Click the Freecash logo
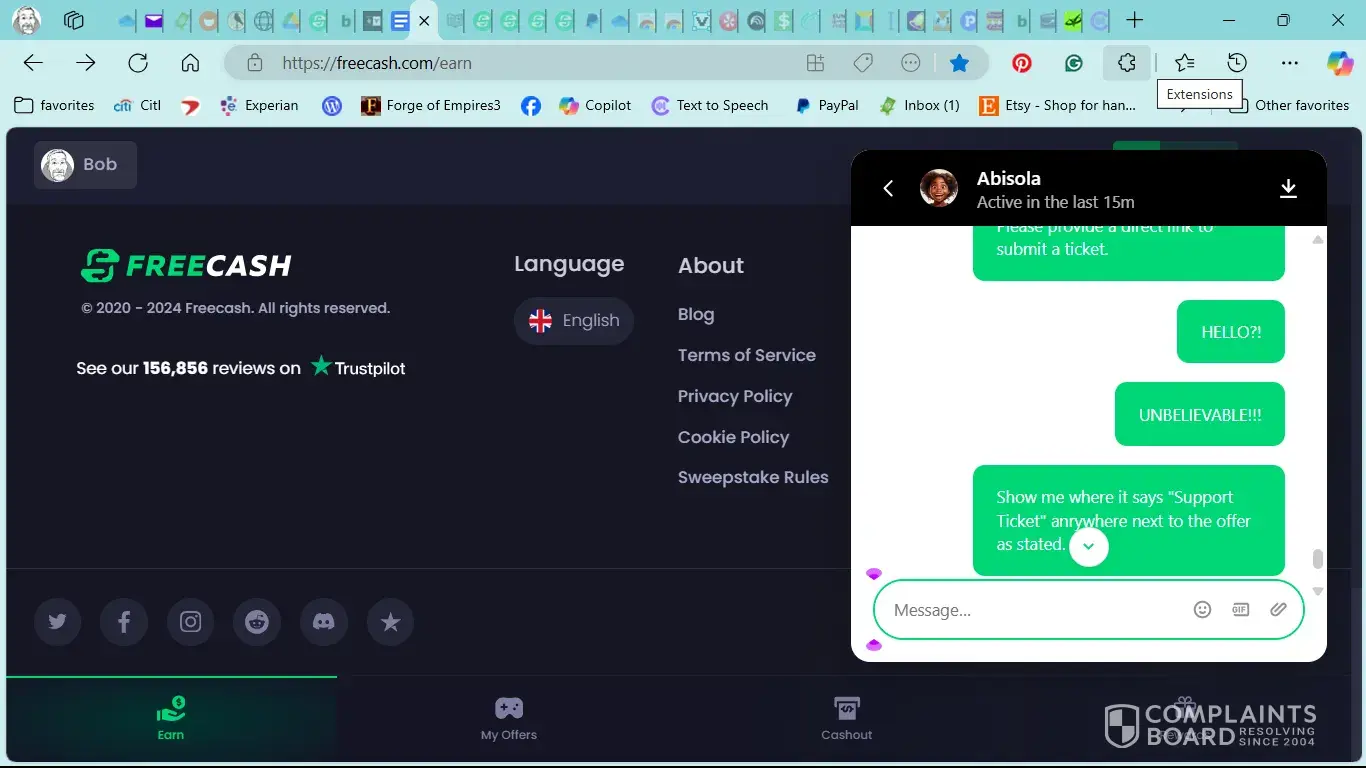Viewport: 1366px width, 768px height. pos(186,265)
